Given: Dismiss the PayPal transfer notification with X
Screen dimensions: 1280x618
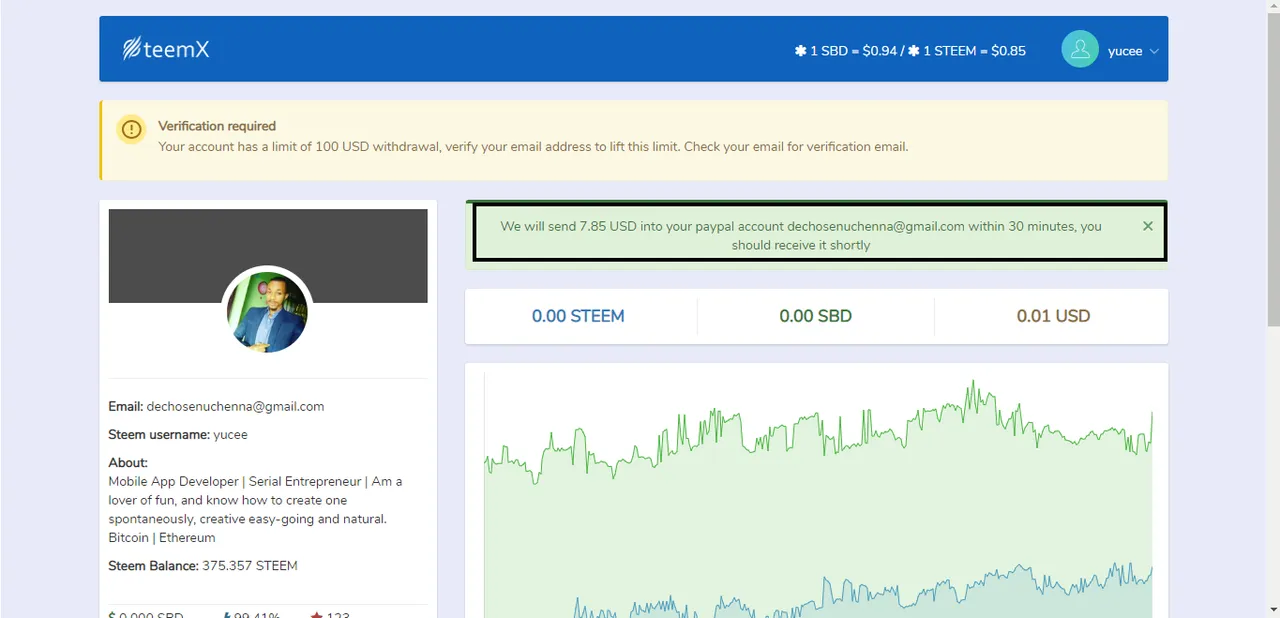Looking at the screenshot, I should tap(1148, 226).
